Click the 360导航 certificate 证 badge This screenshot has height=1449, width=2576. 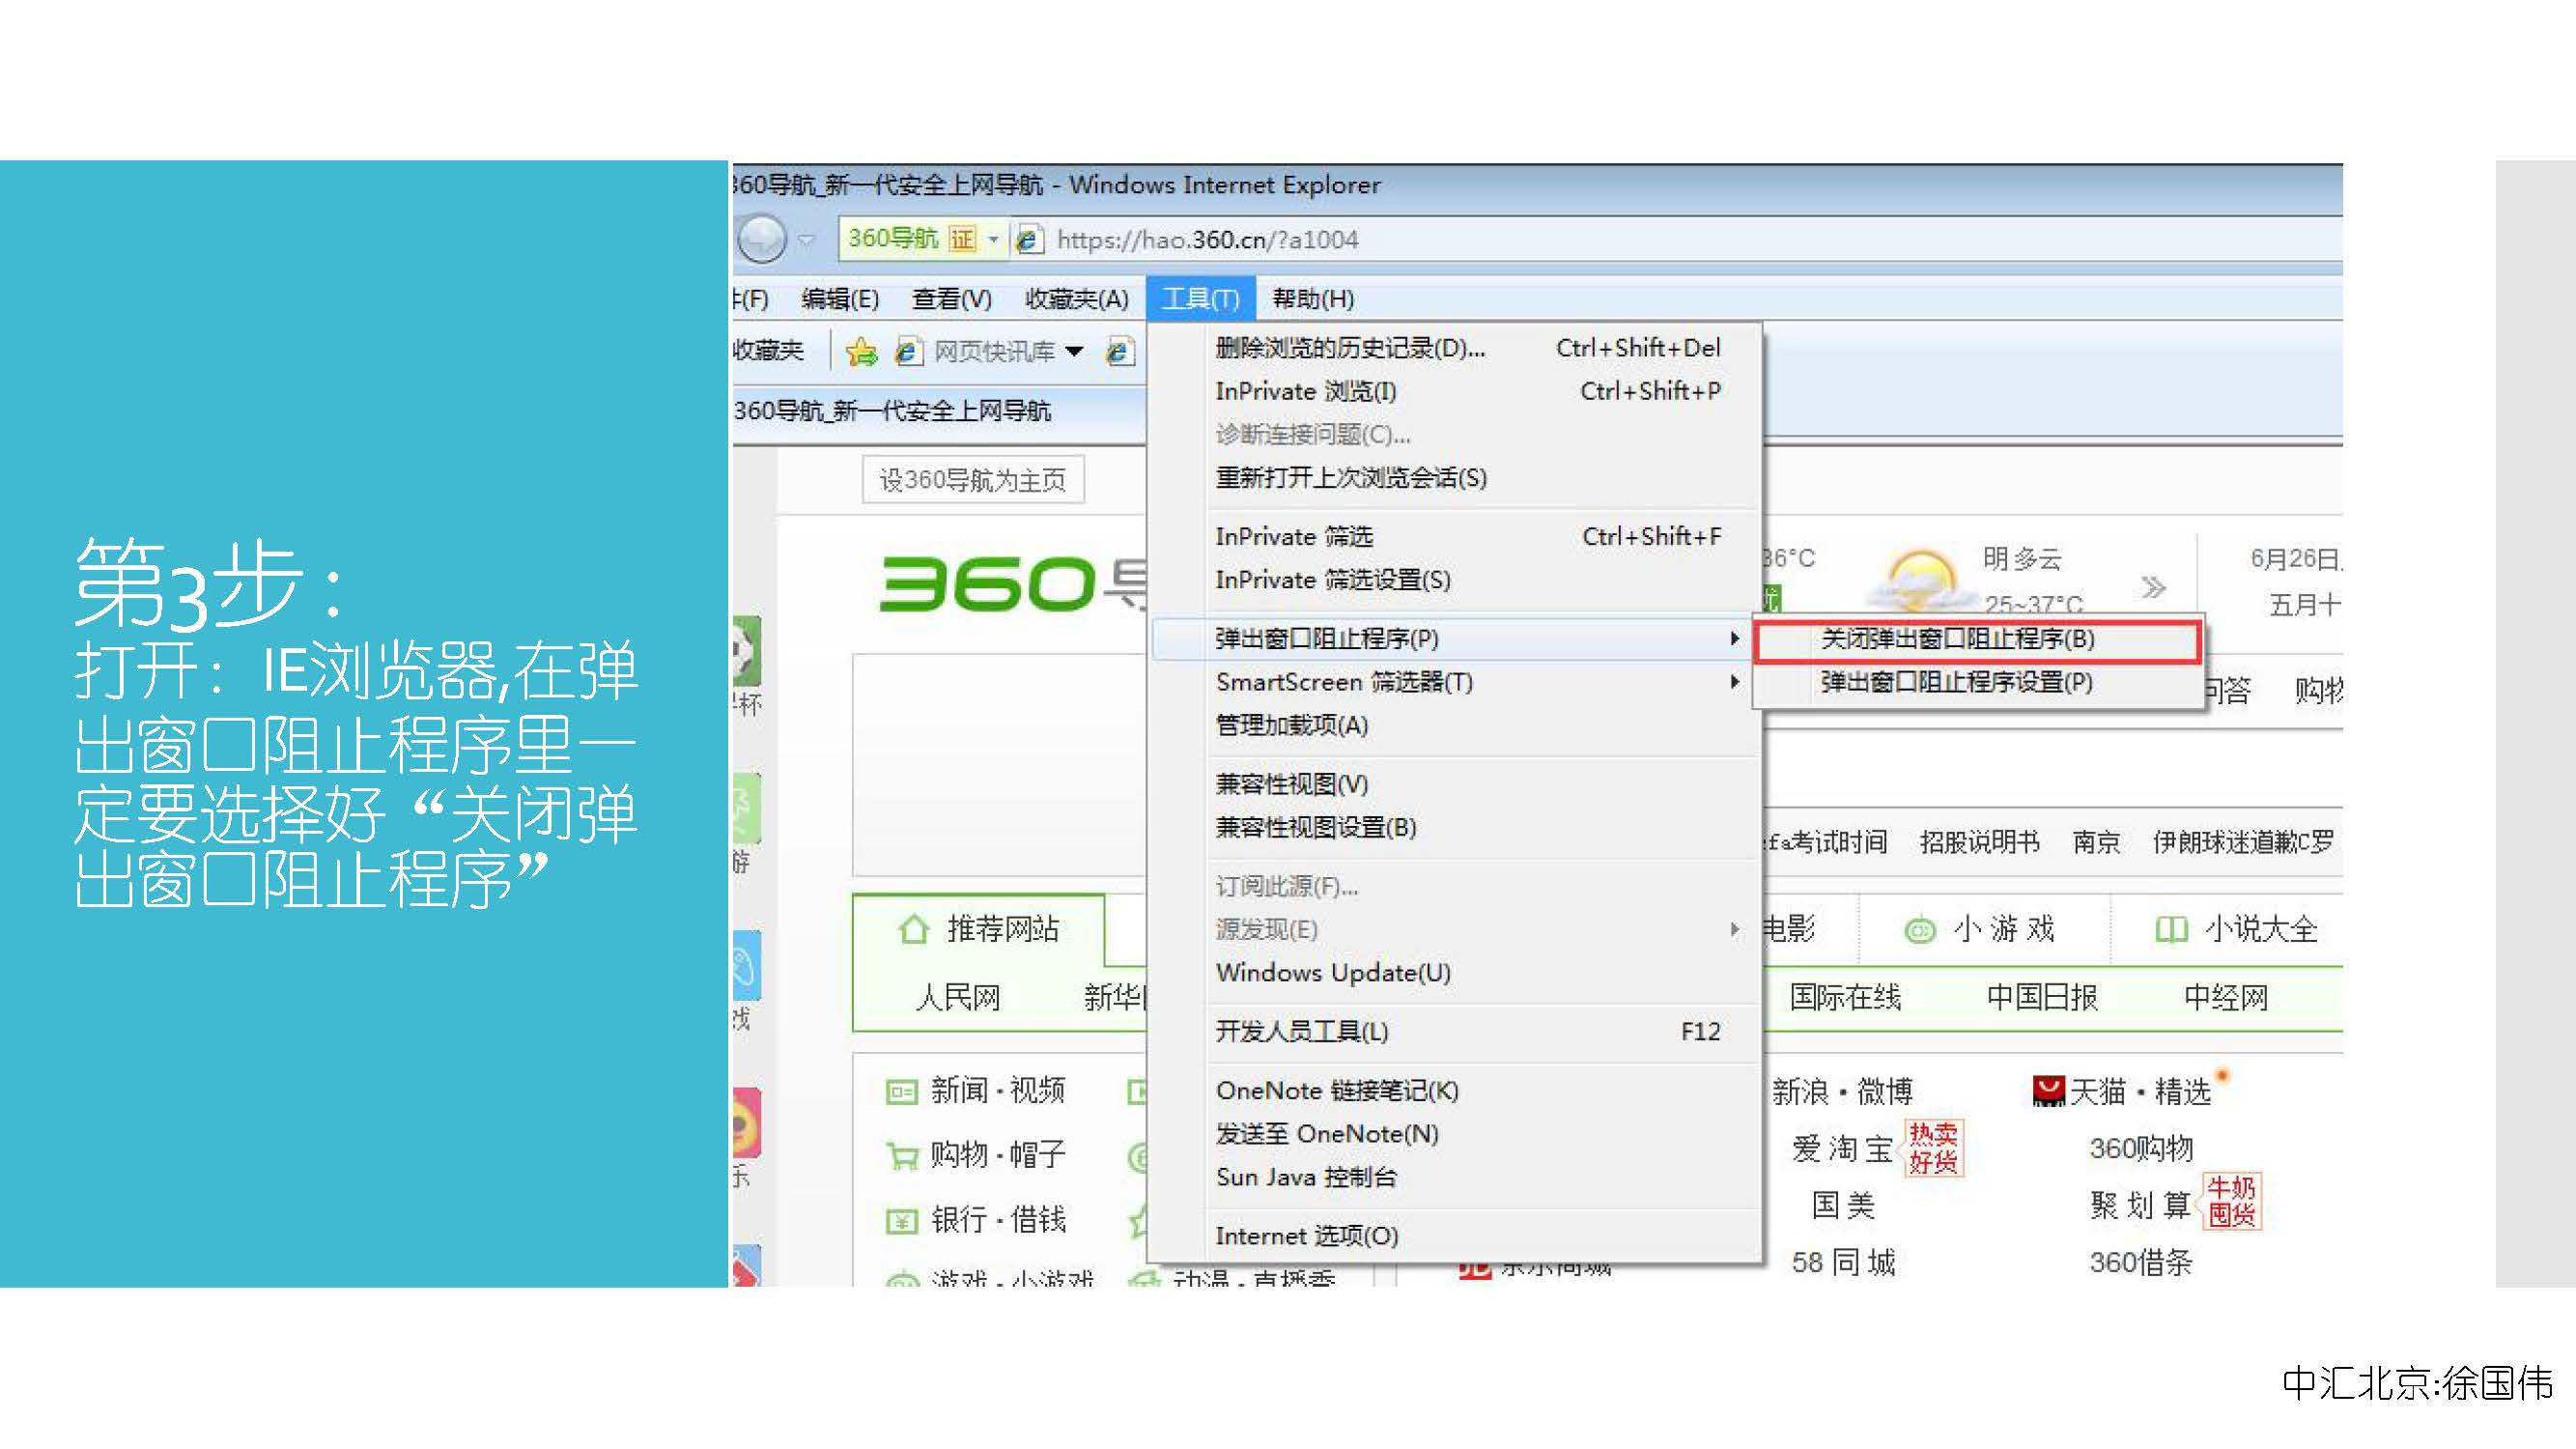point(961,239)
